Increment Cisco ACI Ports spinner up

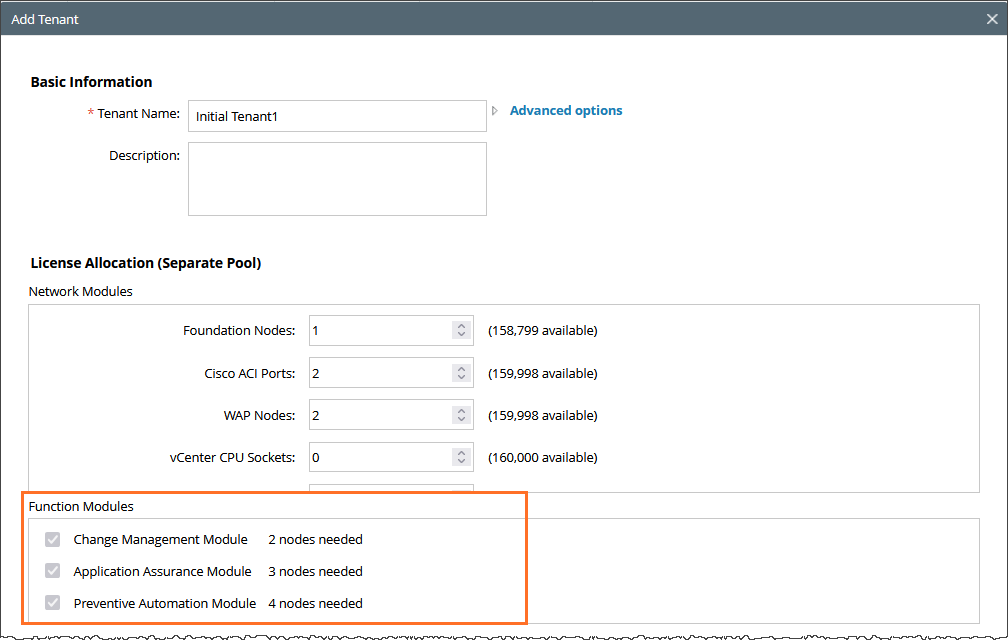[461, 368]
